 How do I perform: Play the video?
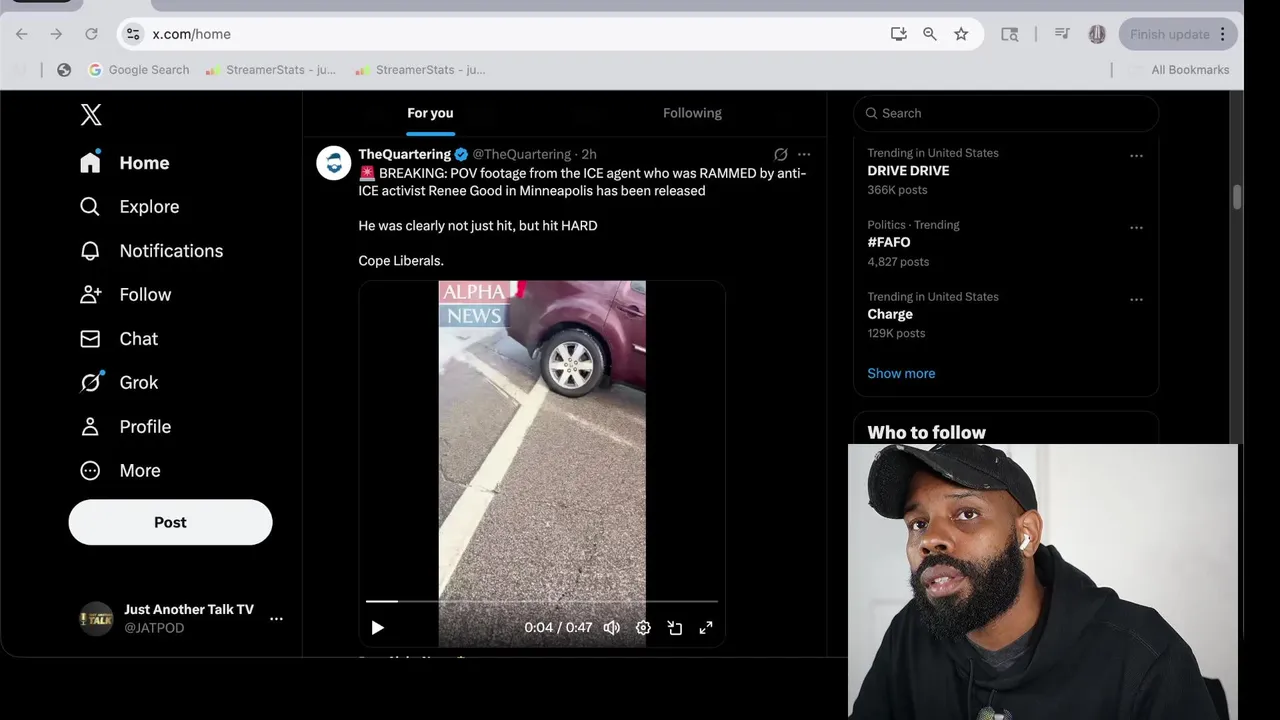(377, 628)
